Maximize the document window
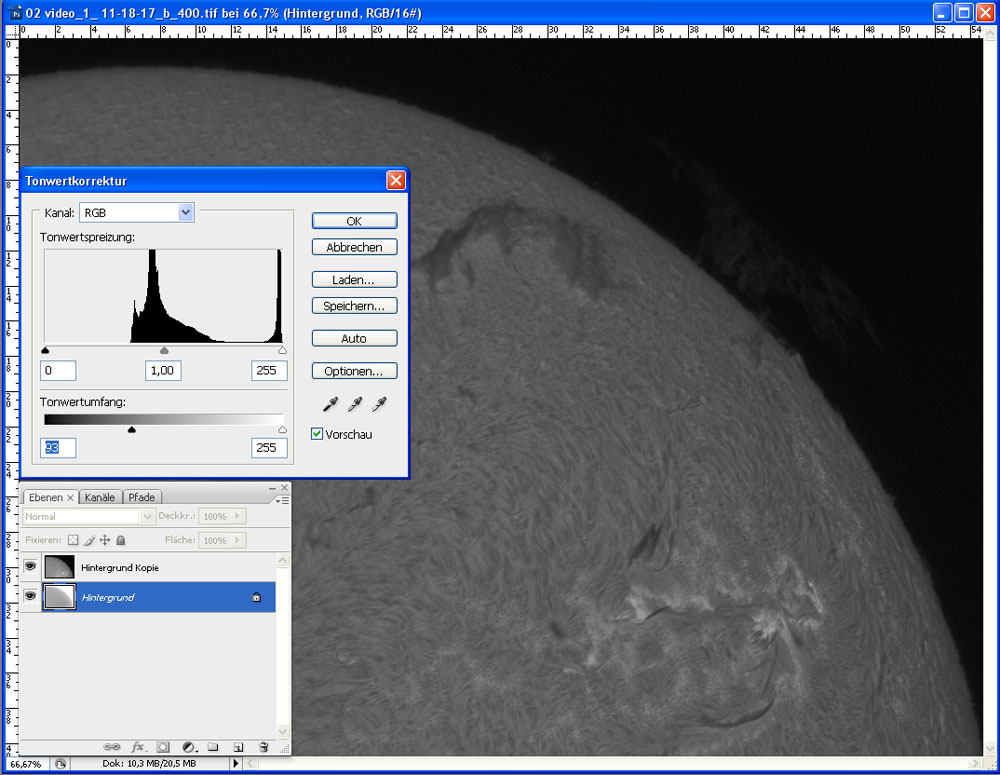 click(964, 13)
